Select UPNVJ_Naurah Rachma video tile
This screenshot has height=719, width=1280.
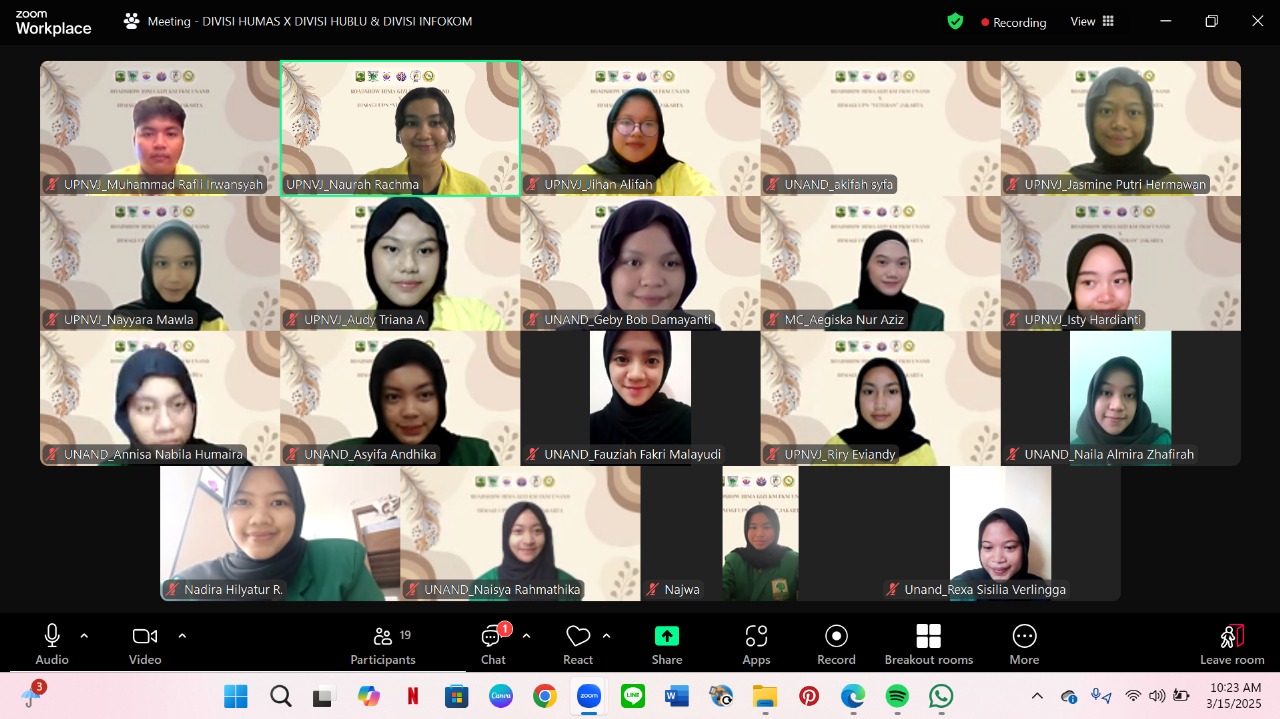click(400, 127)
